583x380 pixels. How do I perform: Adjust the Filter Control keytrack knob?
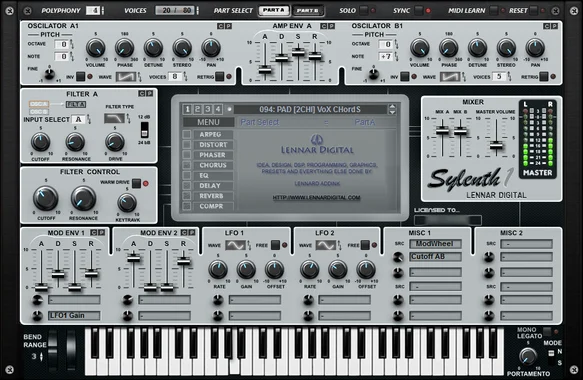127,203
